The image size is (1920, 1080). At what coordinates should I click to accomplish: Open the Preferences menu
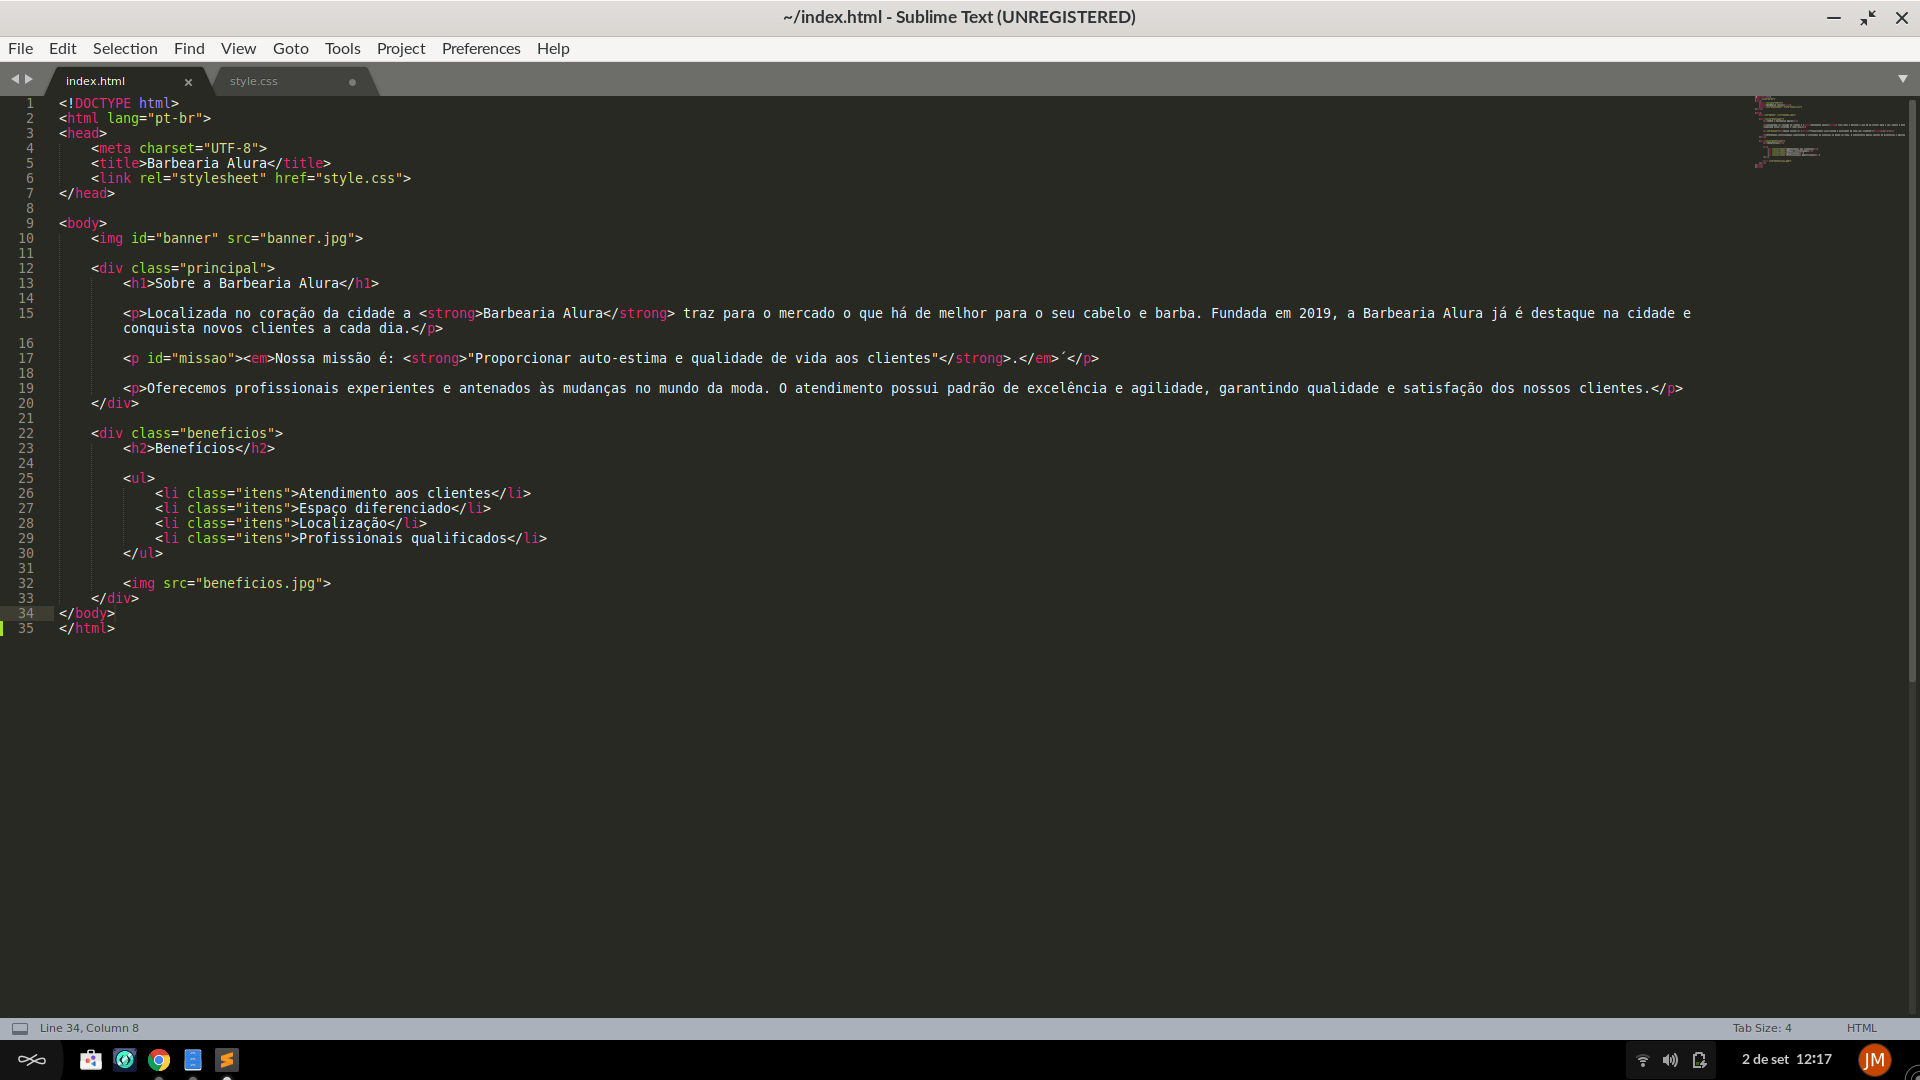[481, 48]
